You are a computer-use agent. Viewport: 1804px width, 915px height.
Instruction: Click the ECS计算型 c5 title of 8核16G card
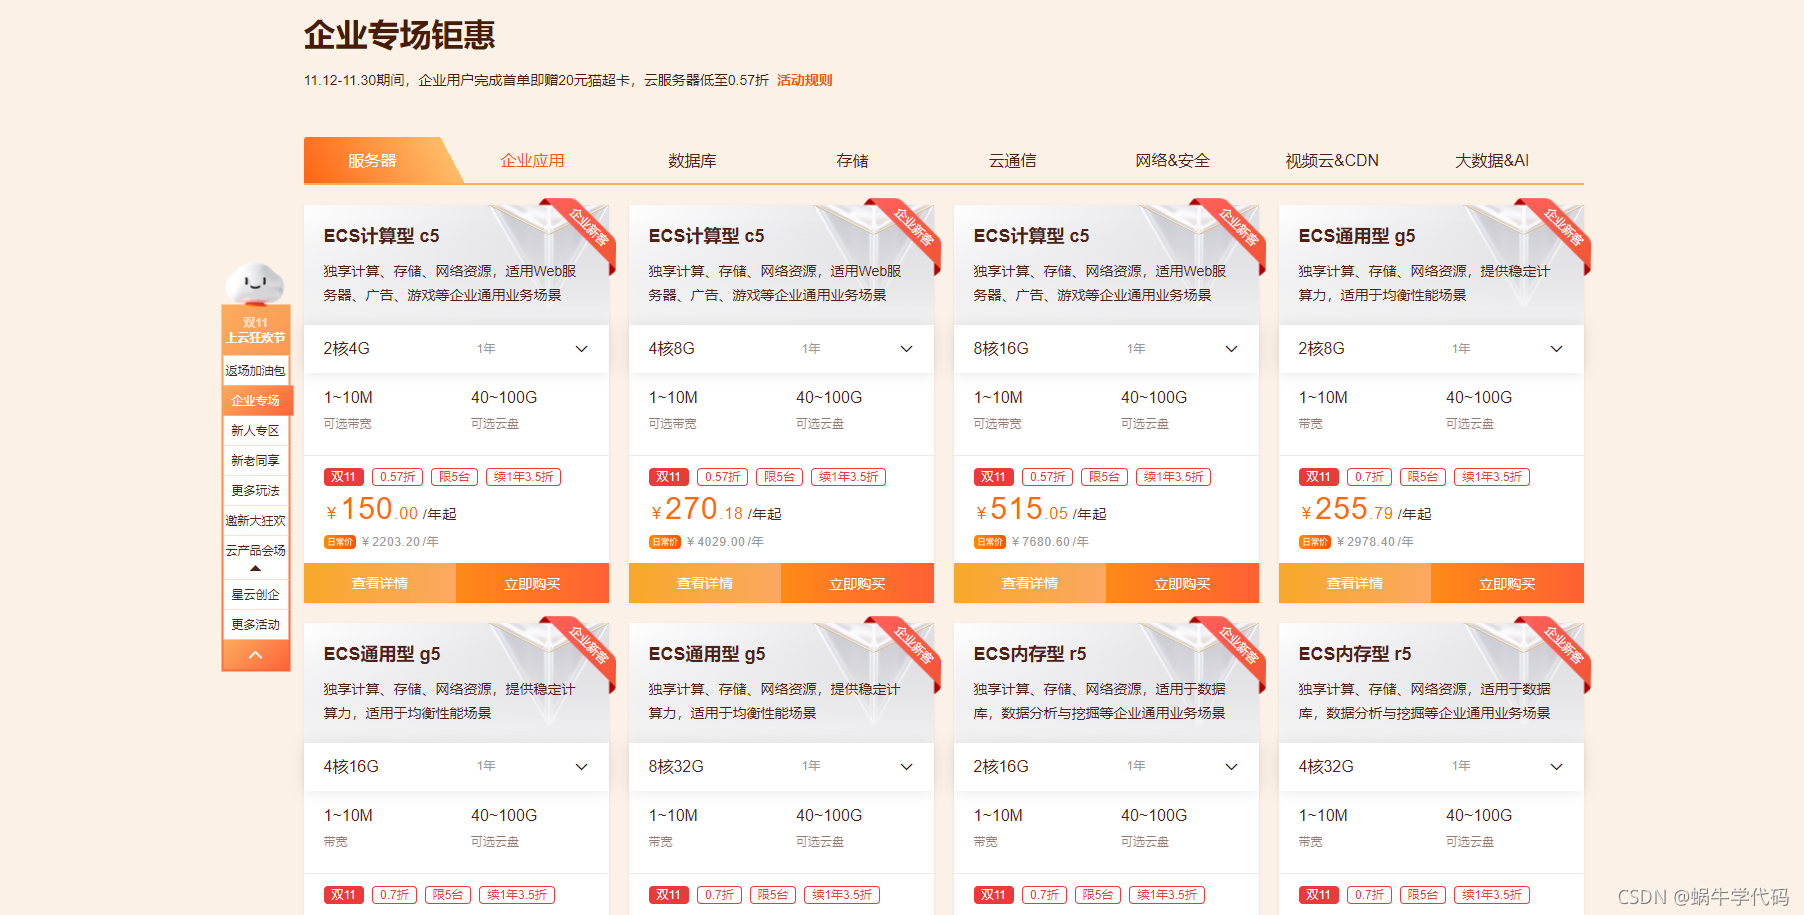coord(1031,236)
